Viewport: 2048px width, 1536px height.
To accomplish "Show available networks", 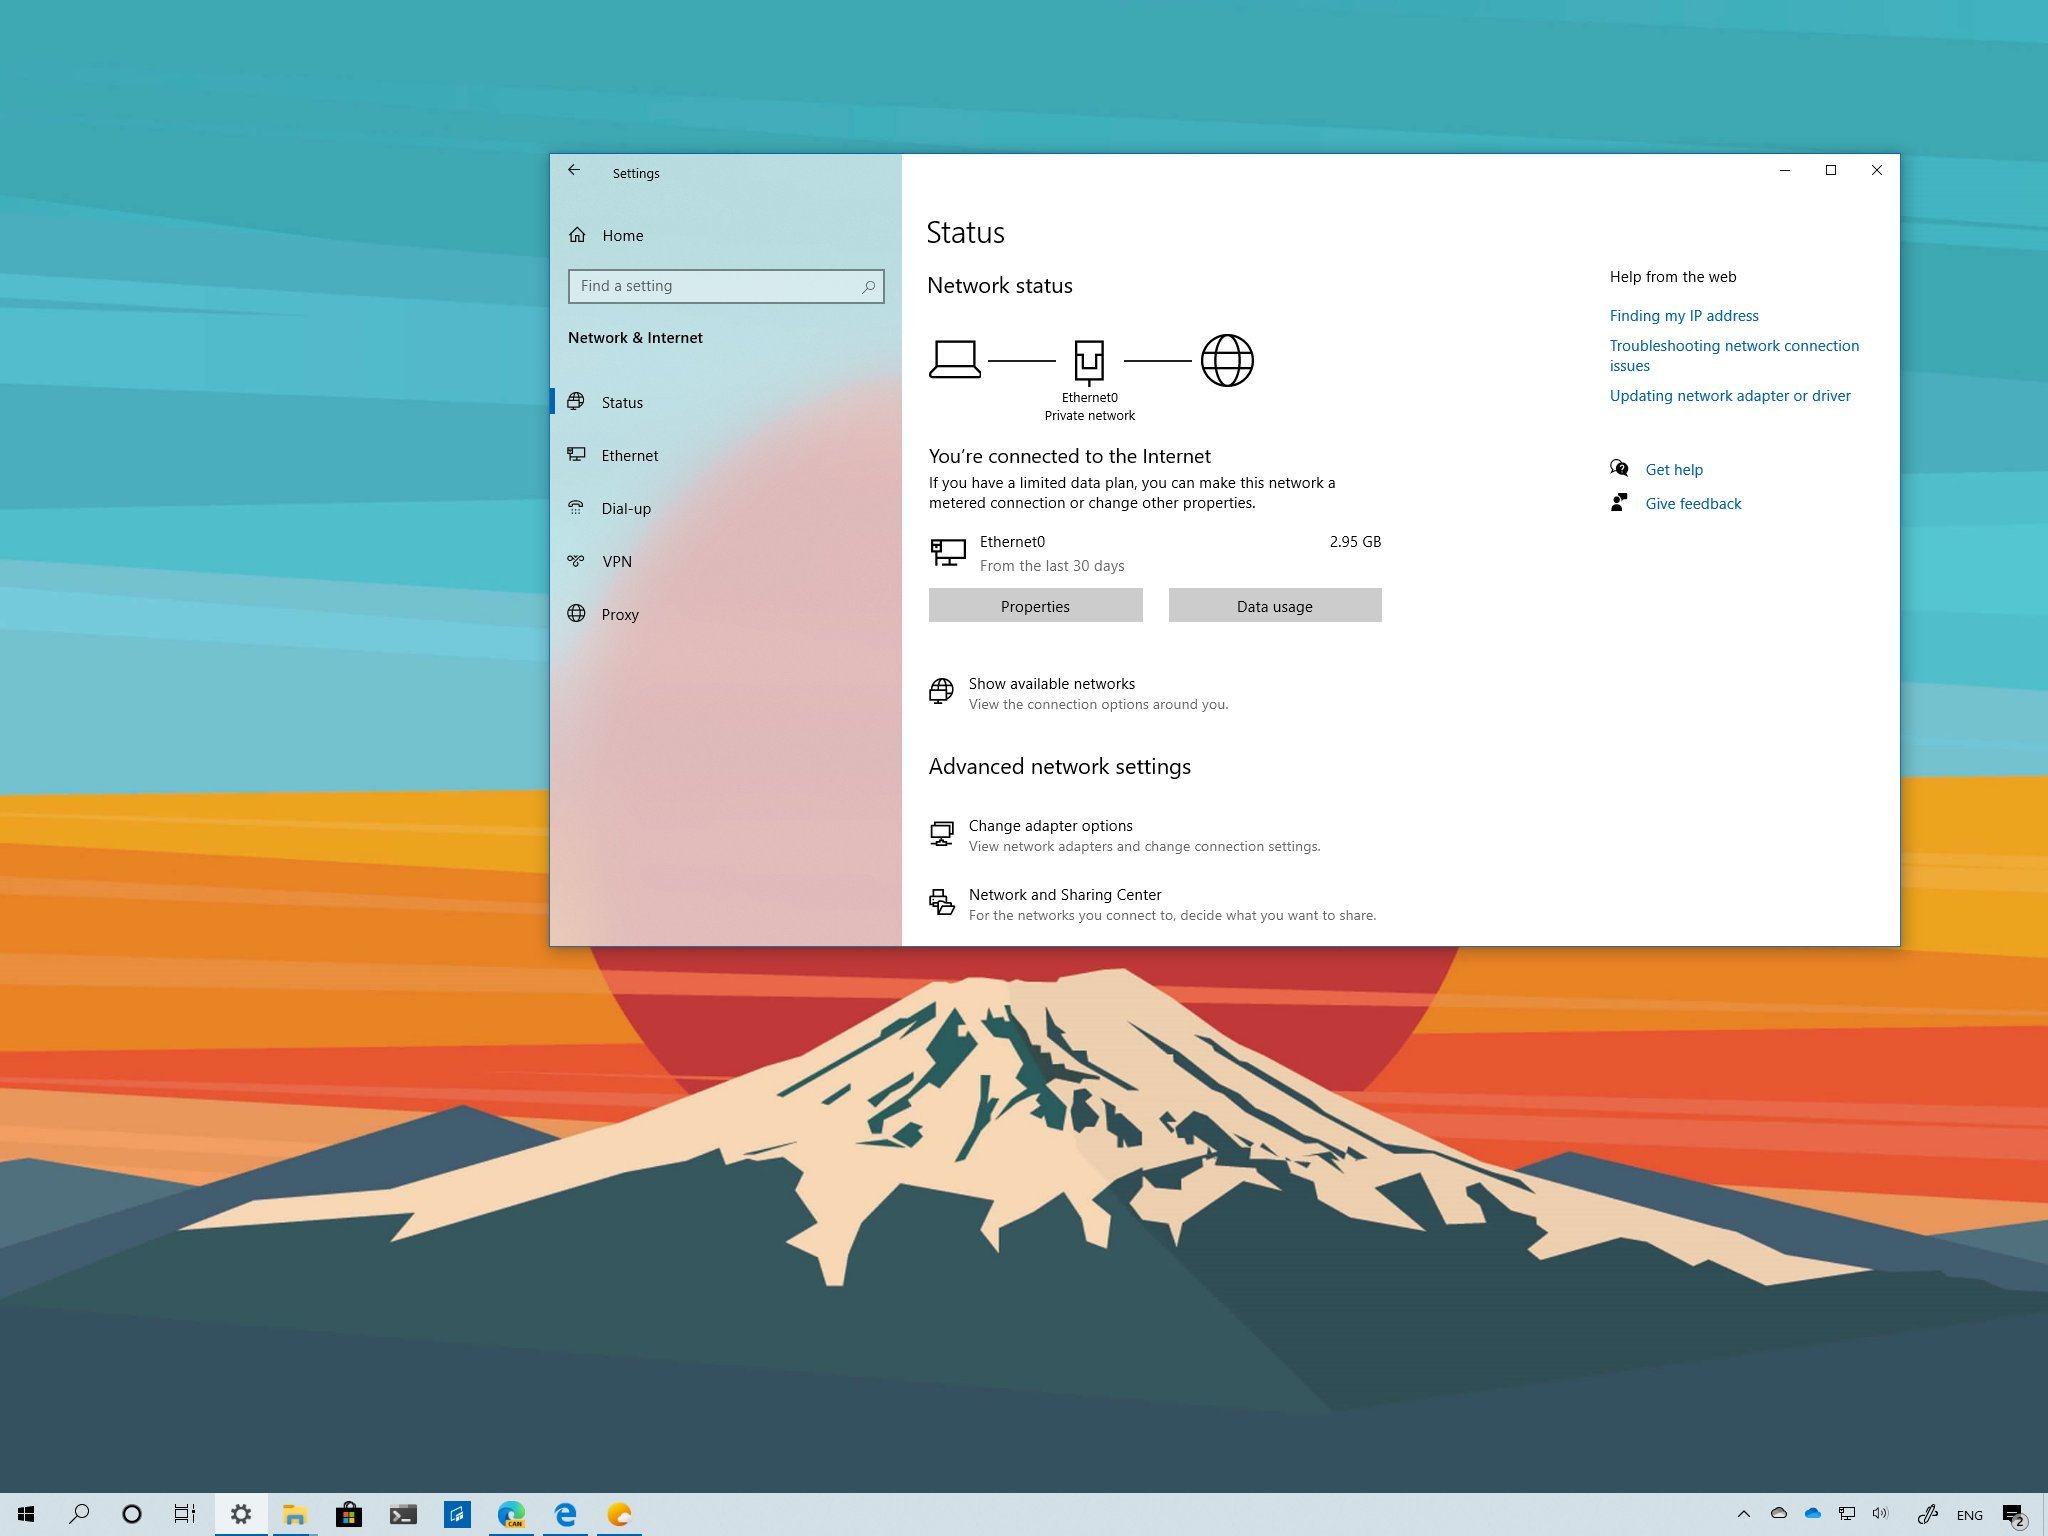I will [1051, 684].
